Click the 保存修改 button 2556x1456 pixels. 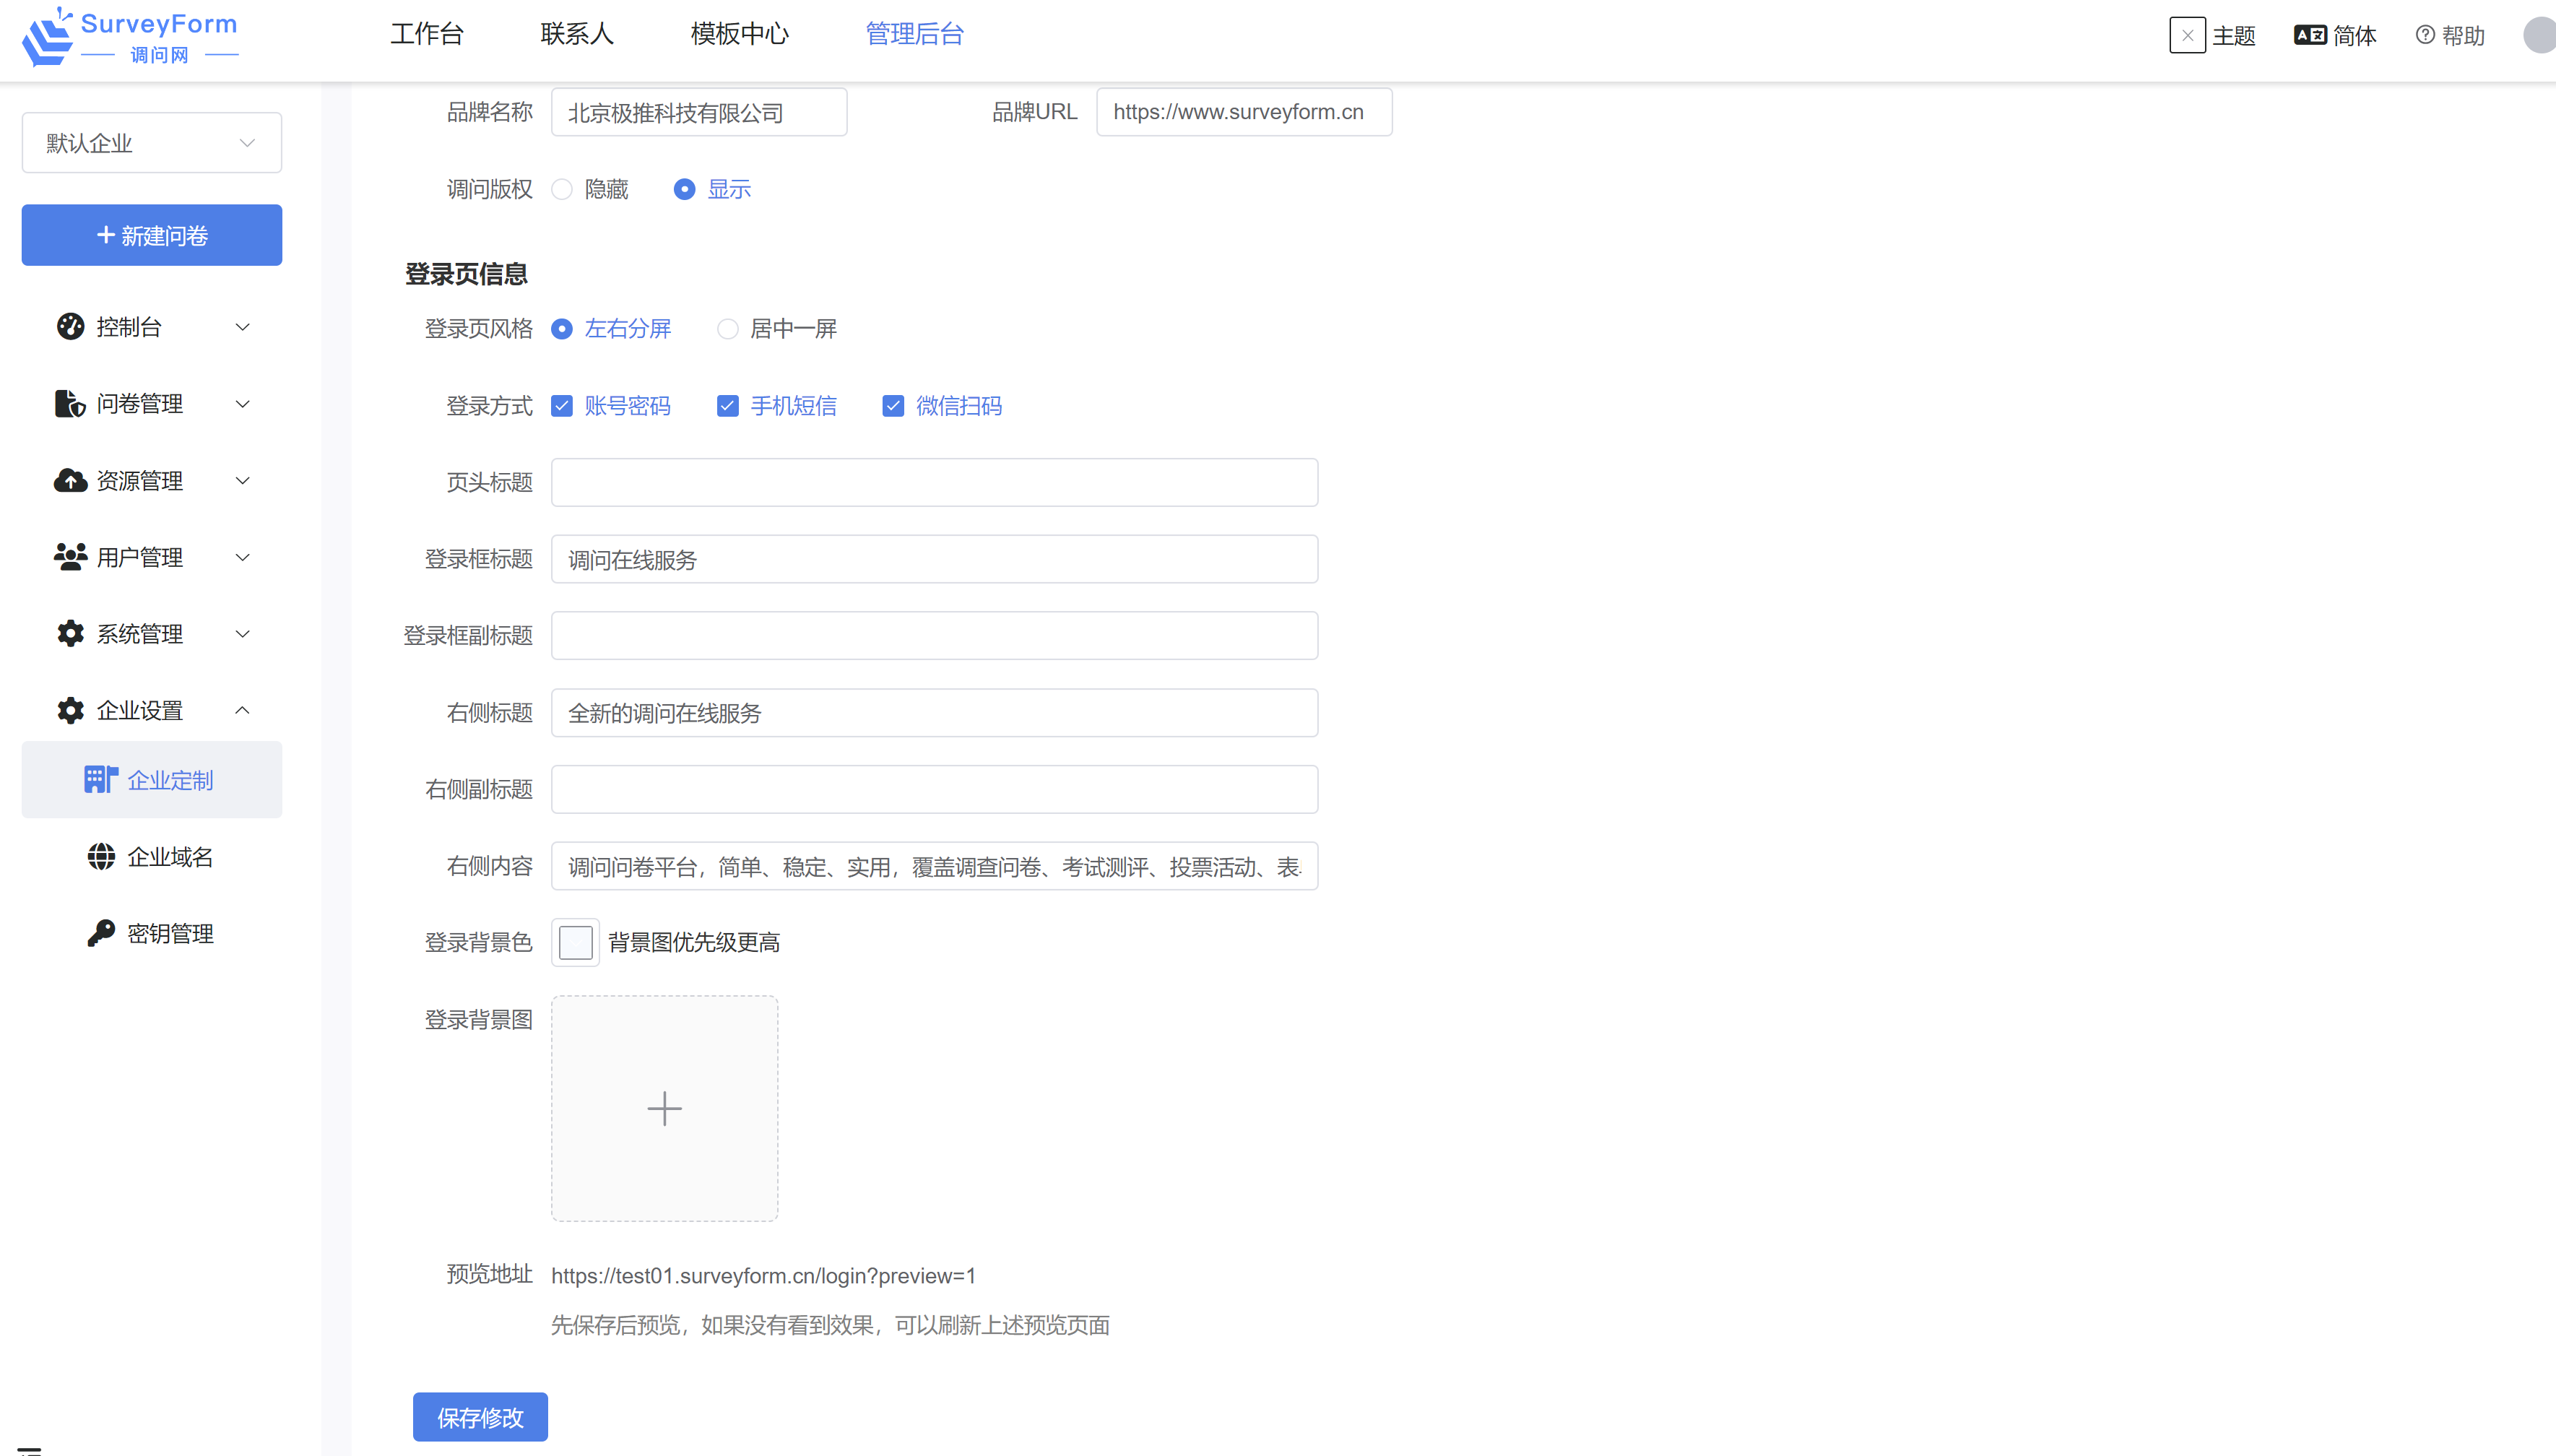[480, 1416]
